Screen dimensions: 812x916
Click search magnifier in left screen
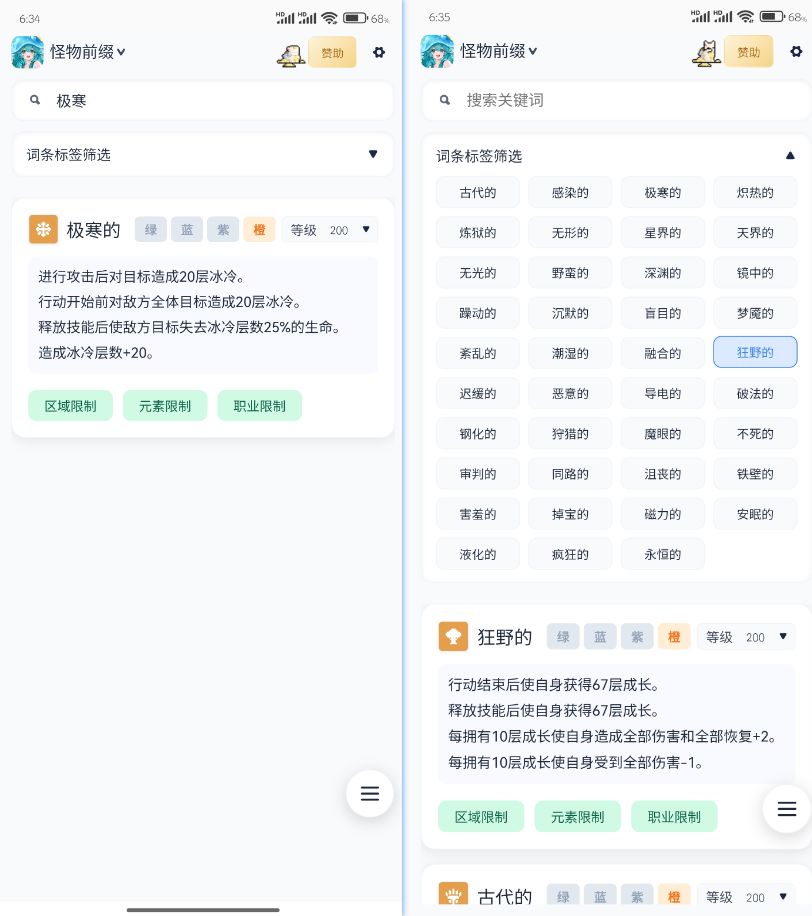tap(35, 100)
